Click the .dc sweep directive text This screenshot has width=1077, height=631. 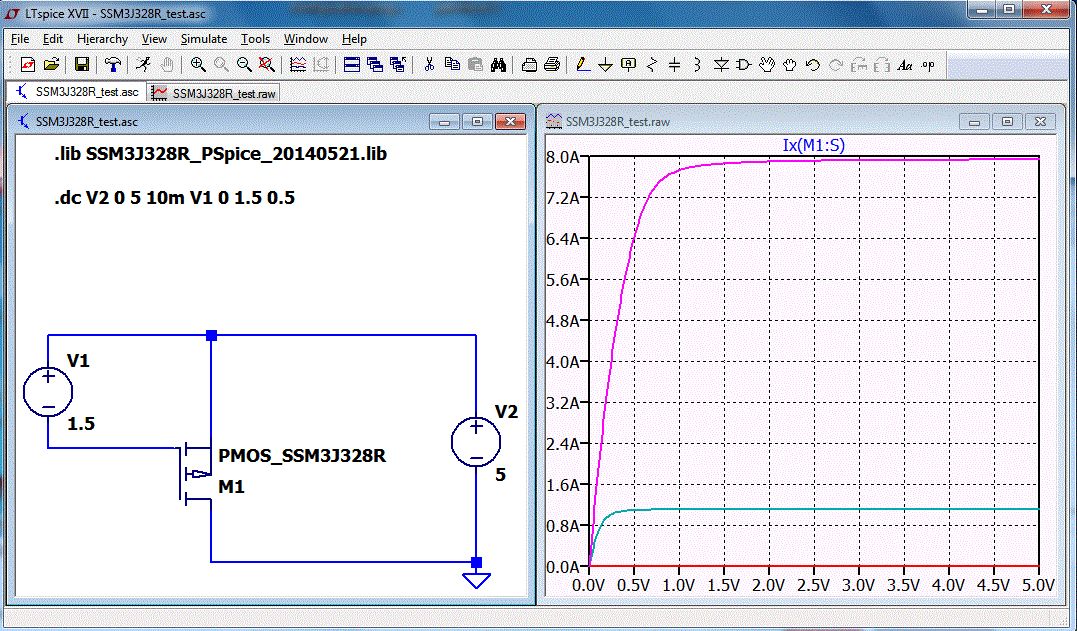tap(174, 198)
